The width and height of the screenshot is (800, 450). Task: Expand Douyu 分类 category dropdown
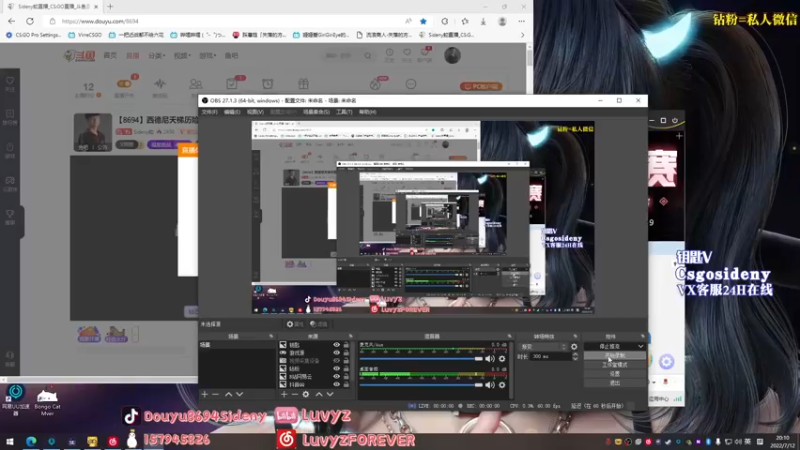pos(156,56)
